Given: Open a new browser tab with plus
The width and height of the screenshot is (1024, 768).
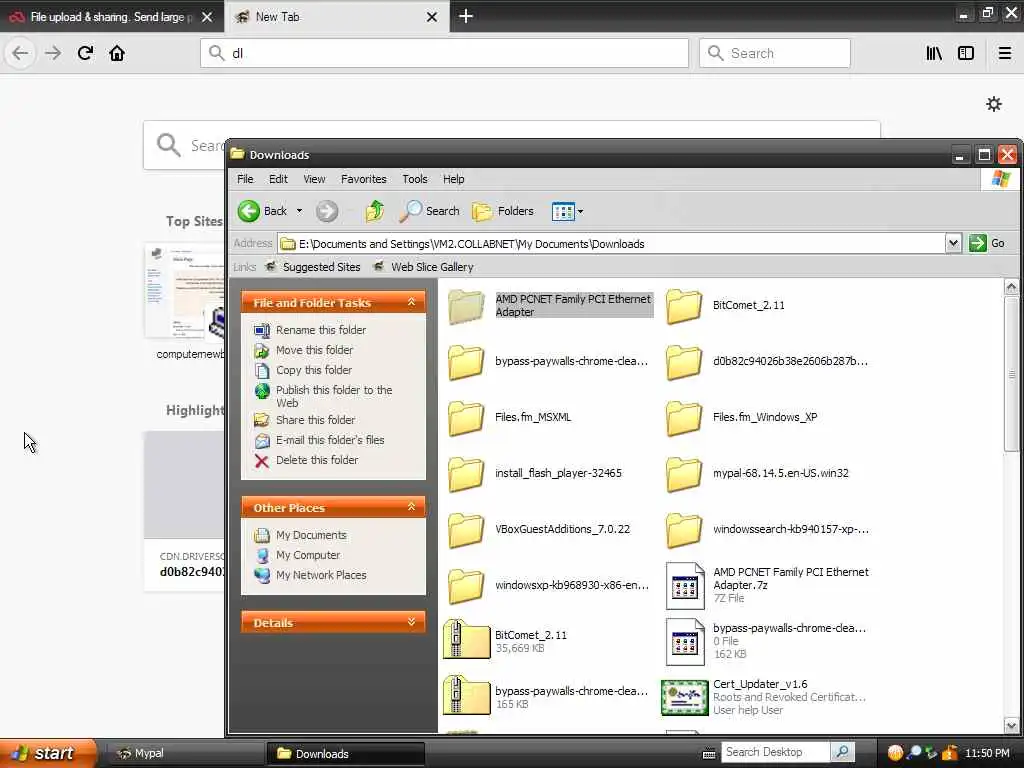Looking at the screenshot, I should (466, 16).
